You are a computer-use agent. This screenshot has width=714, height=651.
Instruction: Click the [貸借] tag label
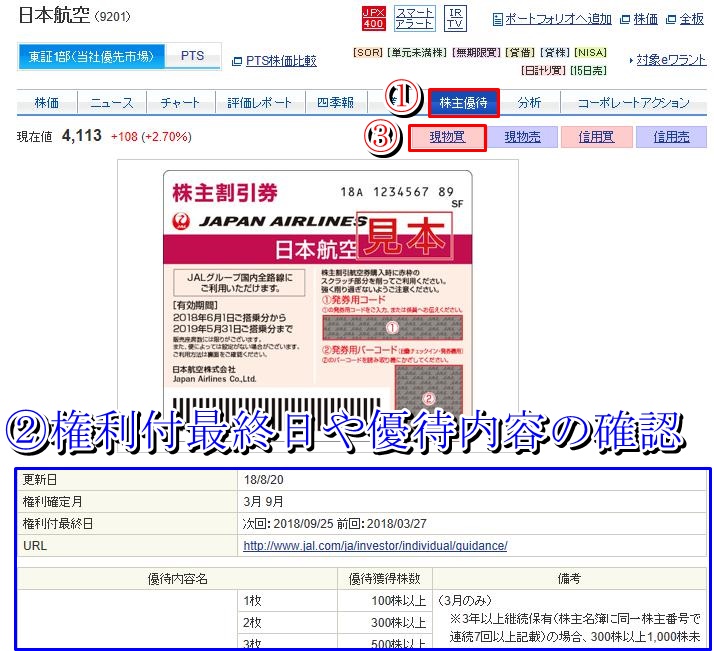point(520,53)
